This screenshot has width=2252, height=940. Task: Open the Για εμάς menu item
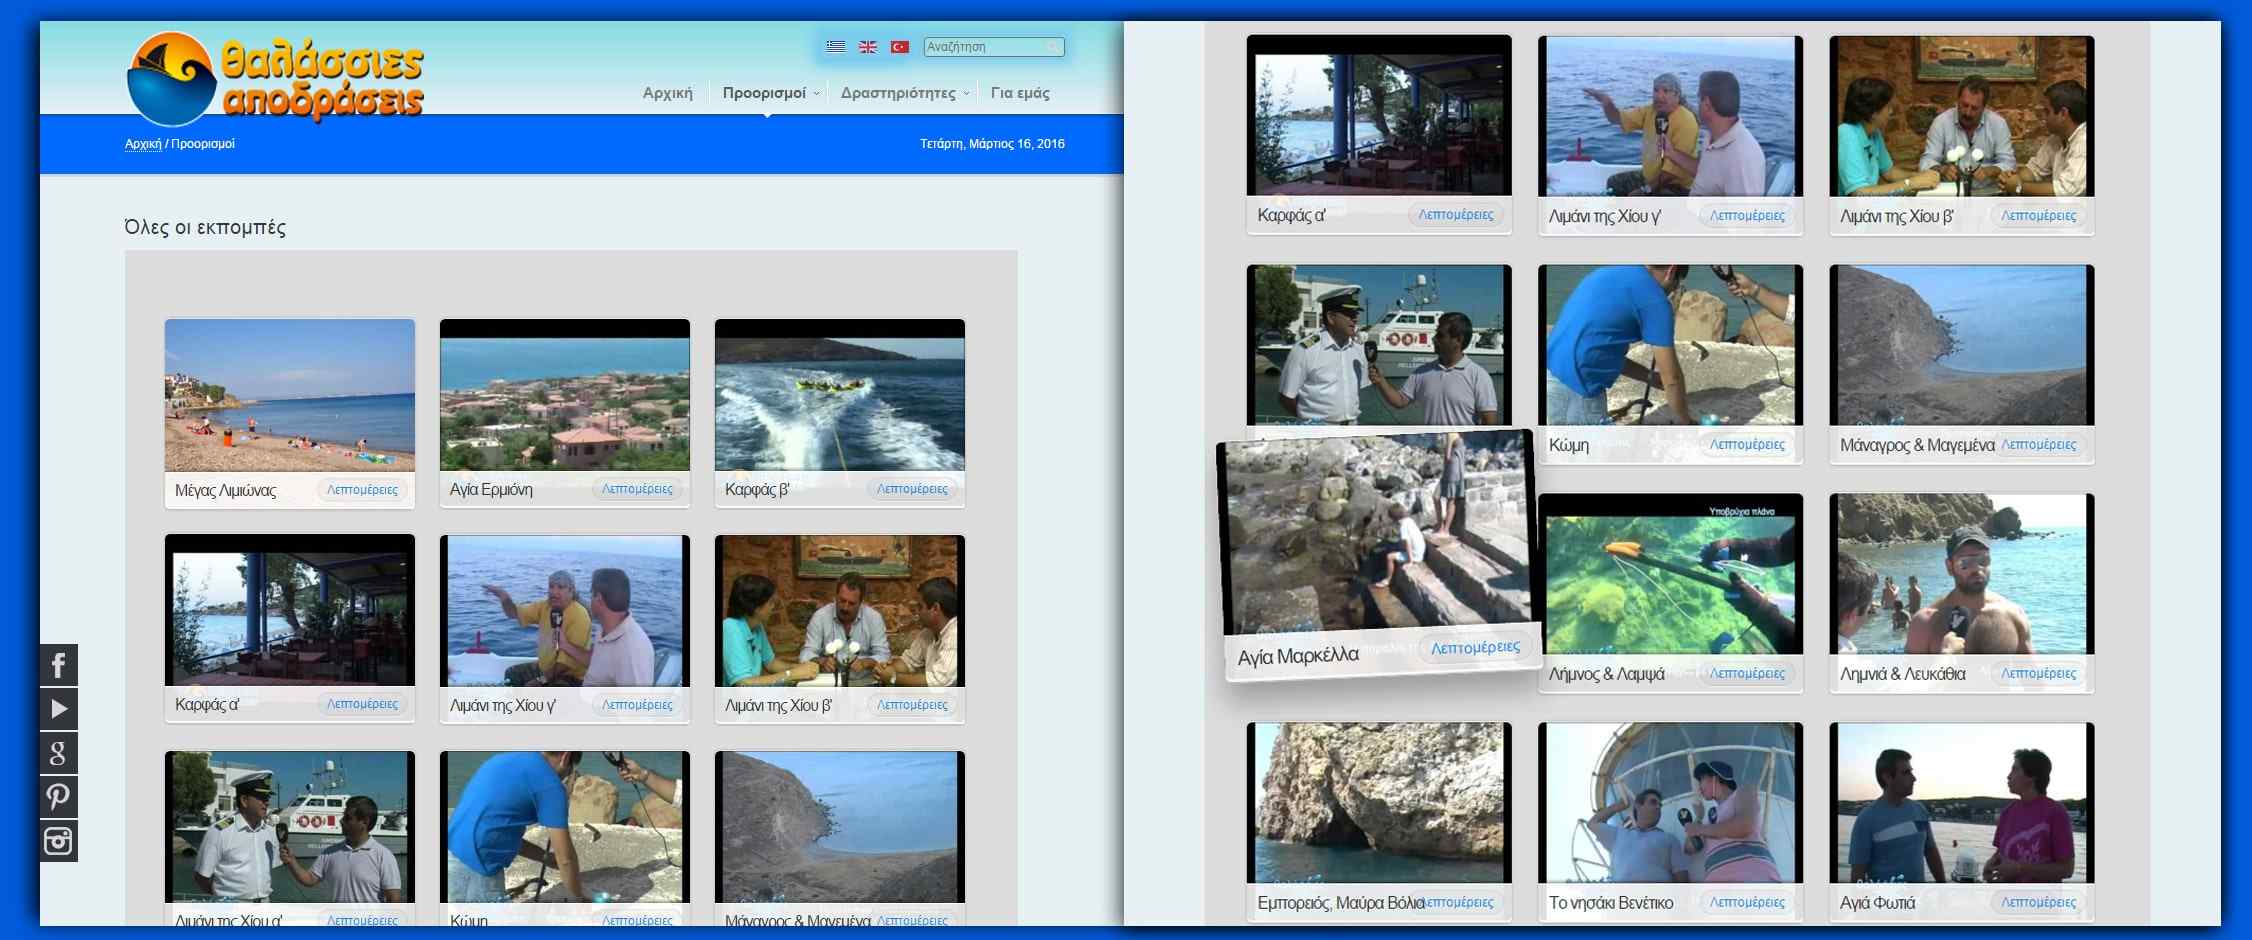click(x=1019, y=93)
